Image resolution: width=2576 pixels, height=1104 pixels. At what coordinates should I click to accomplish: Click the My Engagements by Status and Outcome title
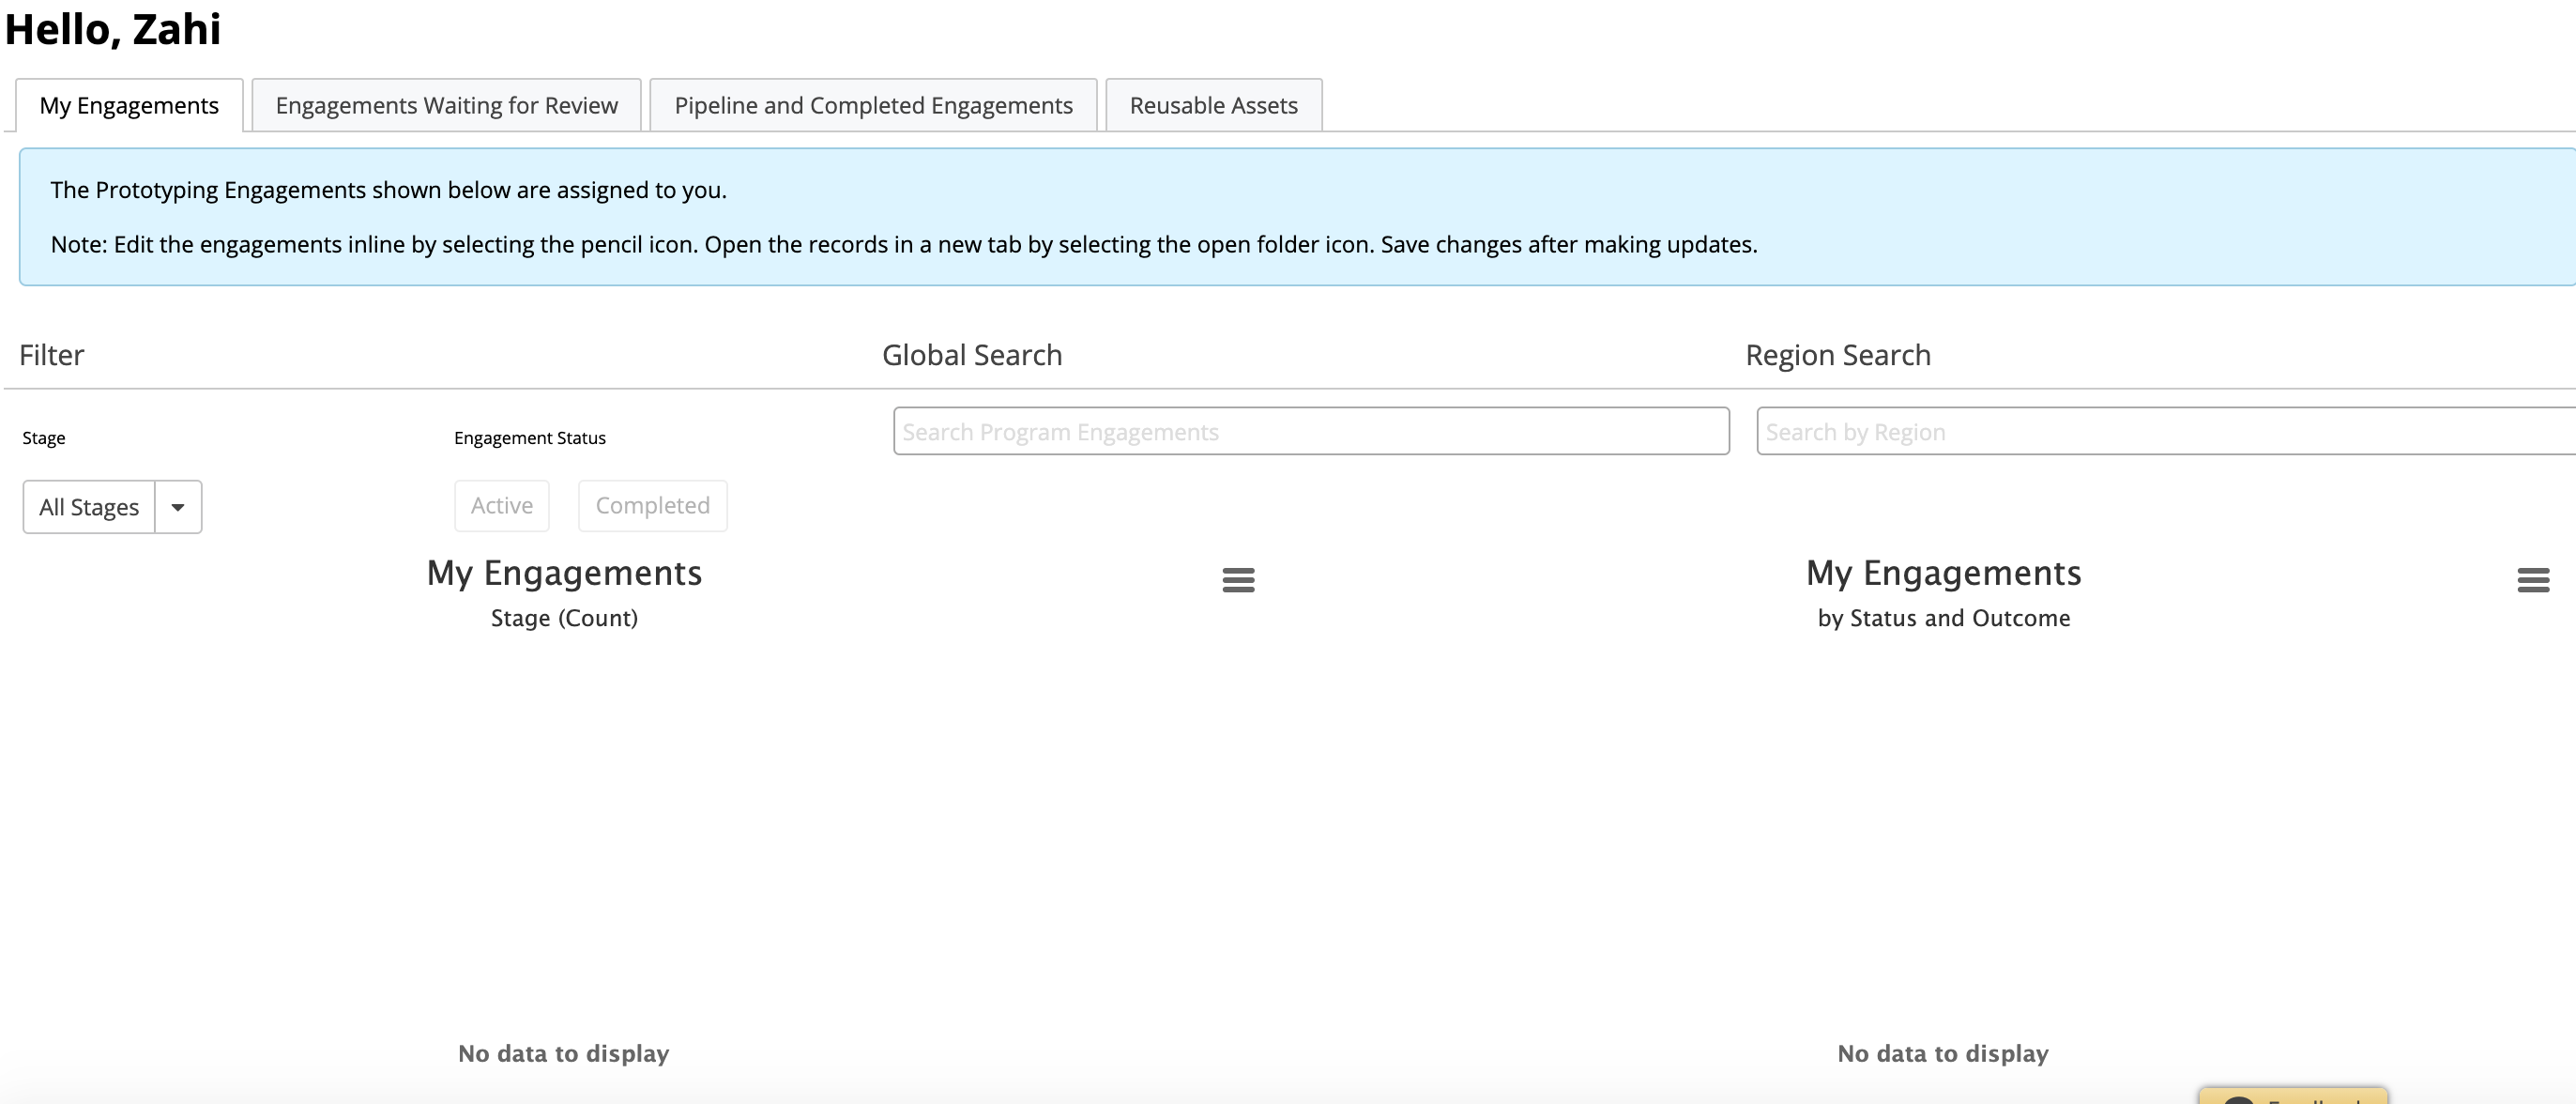(x=1943, y=573)
